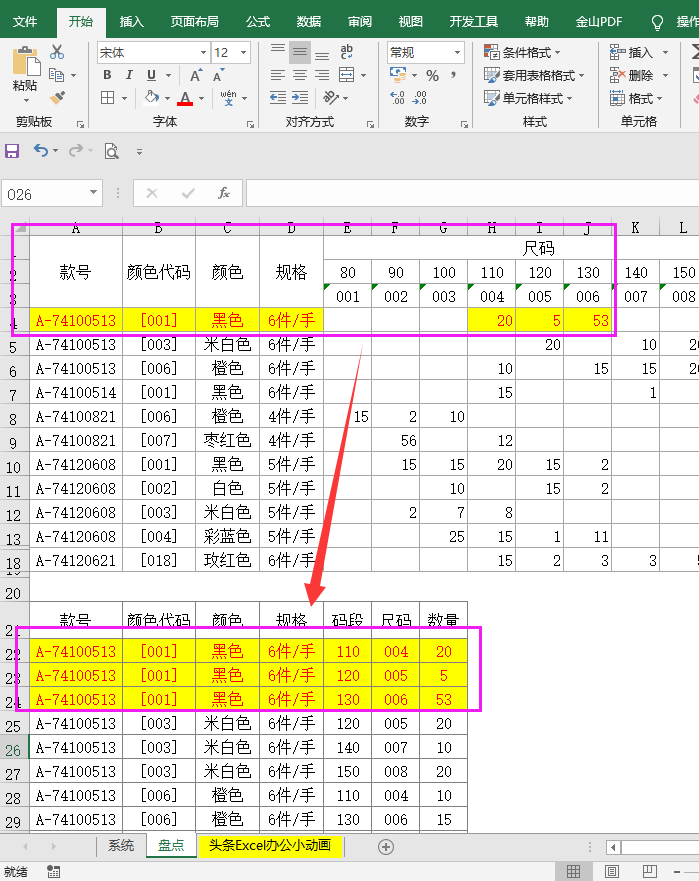This screenshot has height=881, width=699.
Task: Open 条件格式 conditional formatting menu
Action: [522, 53]
